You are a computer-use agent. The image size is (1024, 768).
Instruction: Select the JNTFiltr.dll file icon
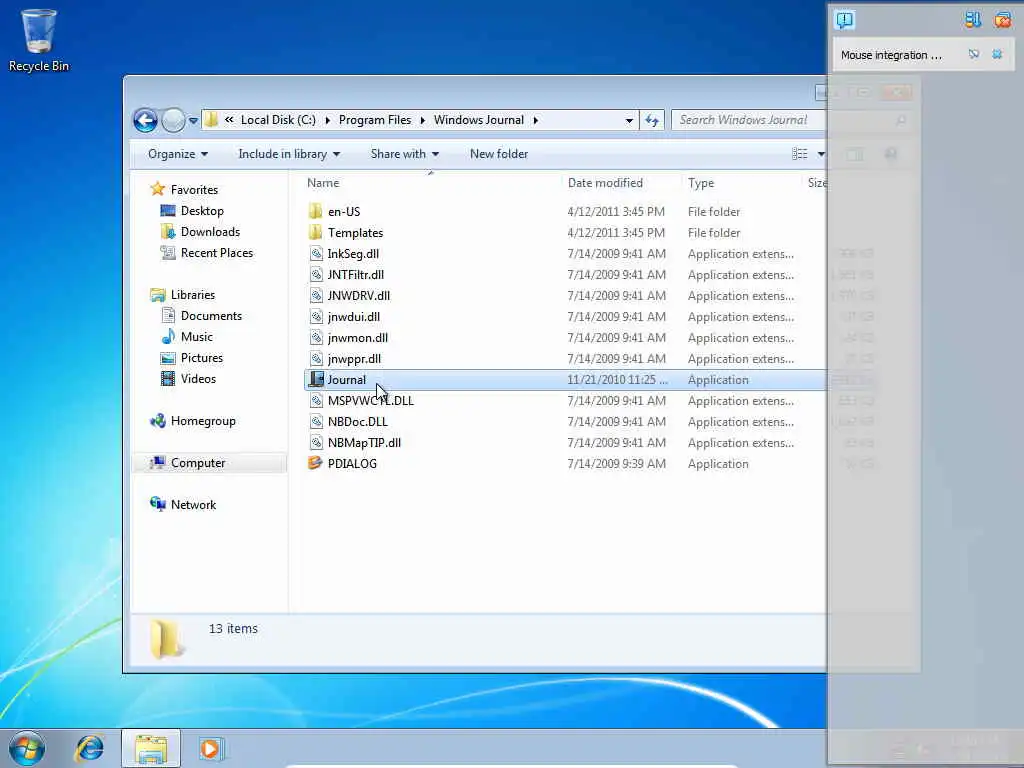tap(315, 274)
